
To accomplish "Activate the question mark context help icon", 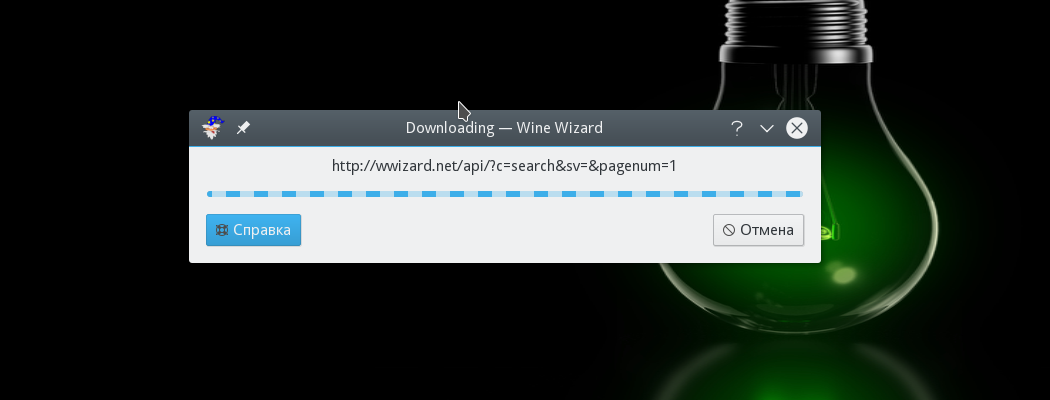I will (x=737, y=128).
